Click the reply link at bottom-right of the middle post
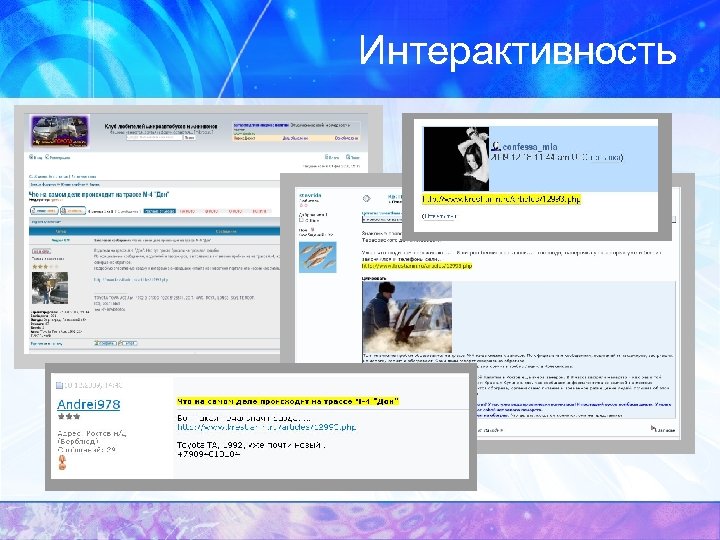This screenshot has width=720, height=540. point(663,429)
